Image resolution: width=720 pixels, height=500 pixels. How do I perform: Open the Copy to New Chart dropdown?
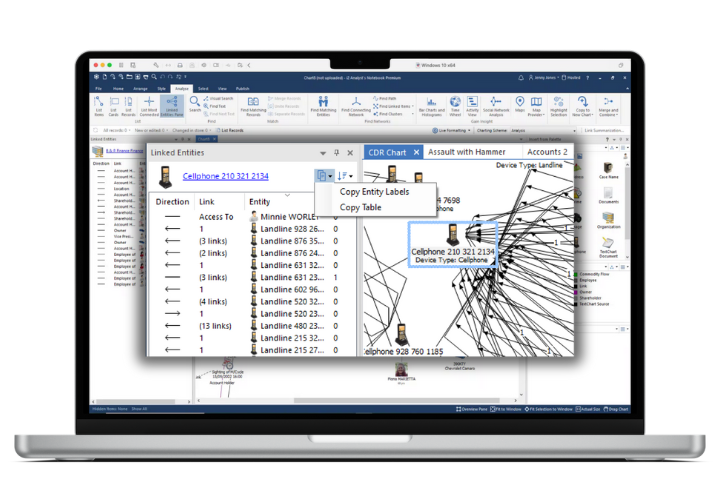(582, 106)
